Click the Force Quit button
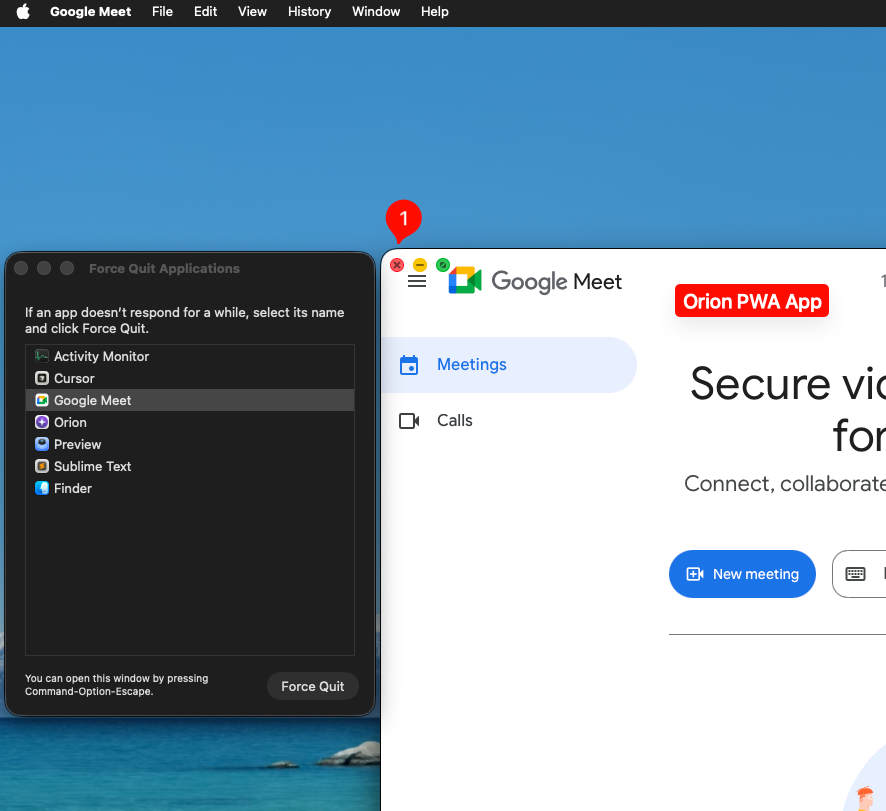 click(312, 686)
